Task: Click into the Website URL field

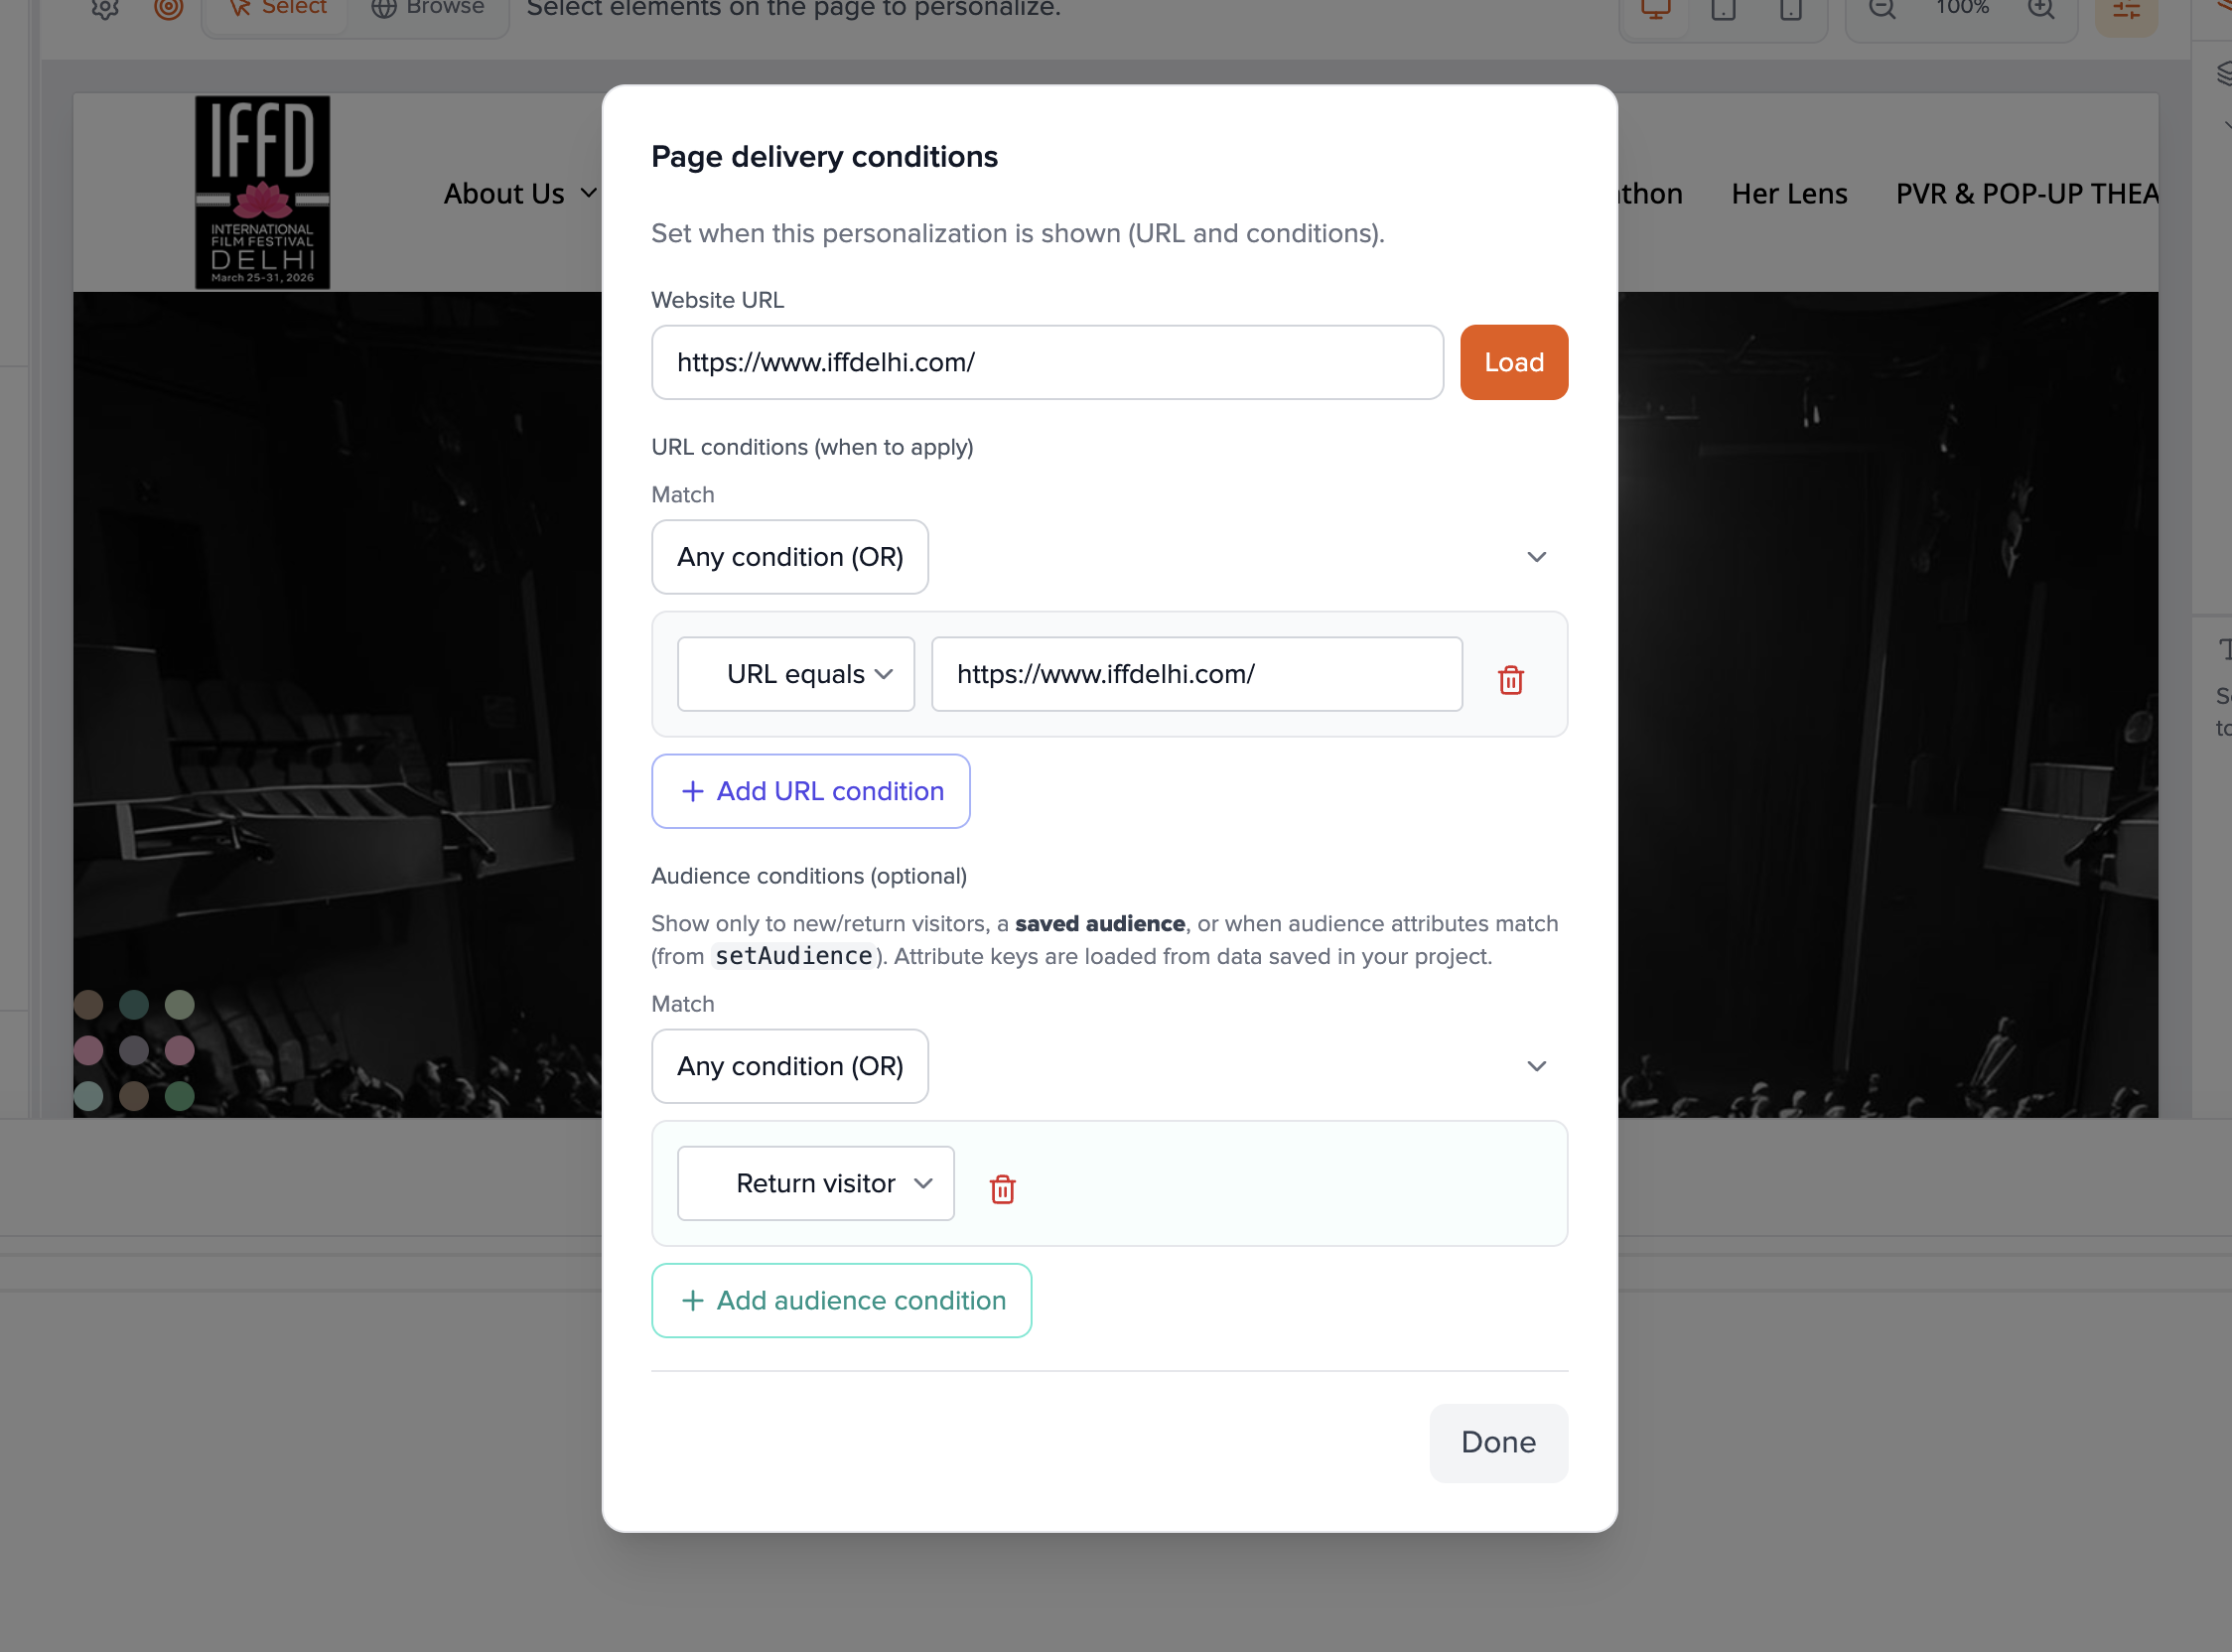Action: click(1047, 362)
